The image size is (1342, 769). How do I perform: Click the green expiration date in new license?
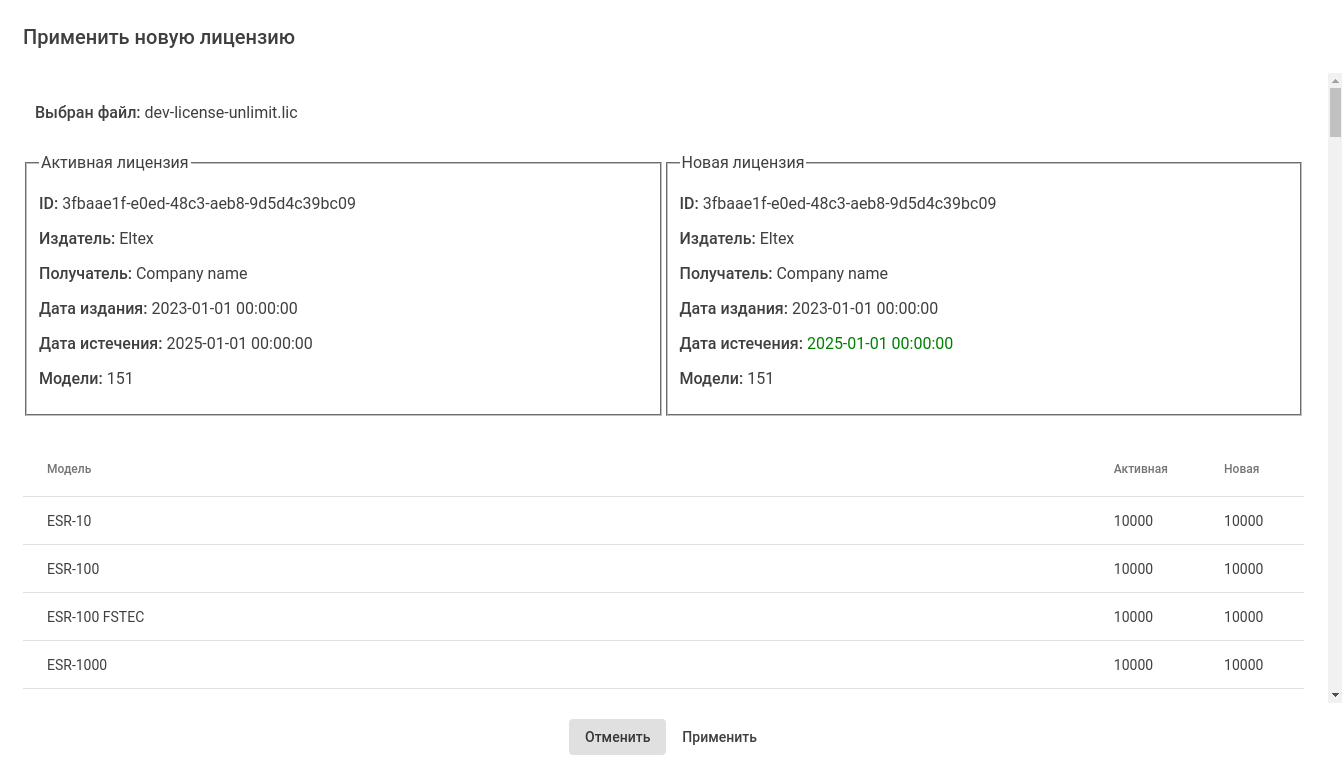[879, 344]
